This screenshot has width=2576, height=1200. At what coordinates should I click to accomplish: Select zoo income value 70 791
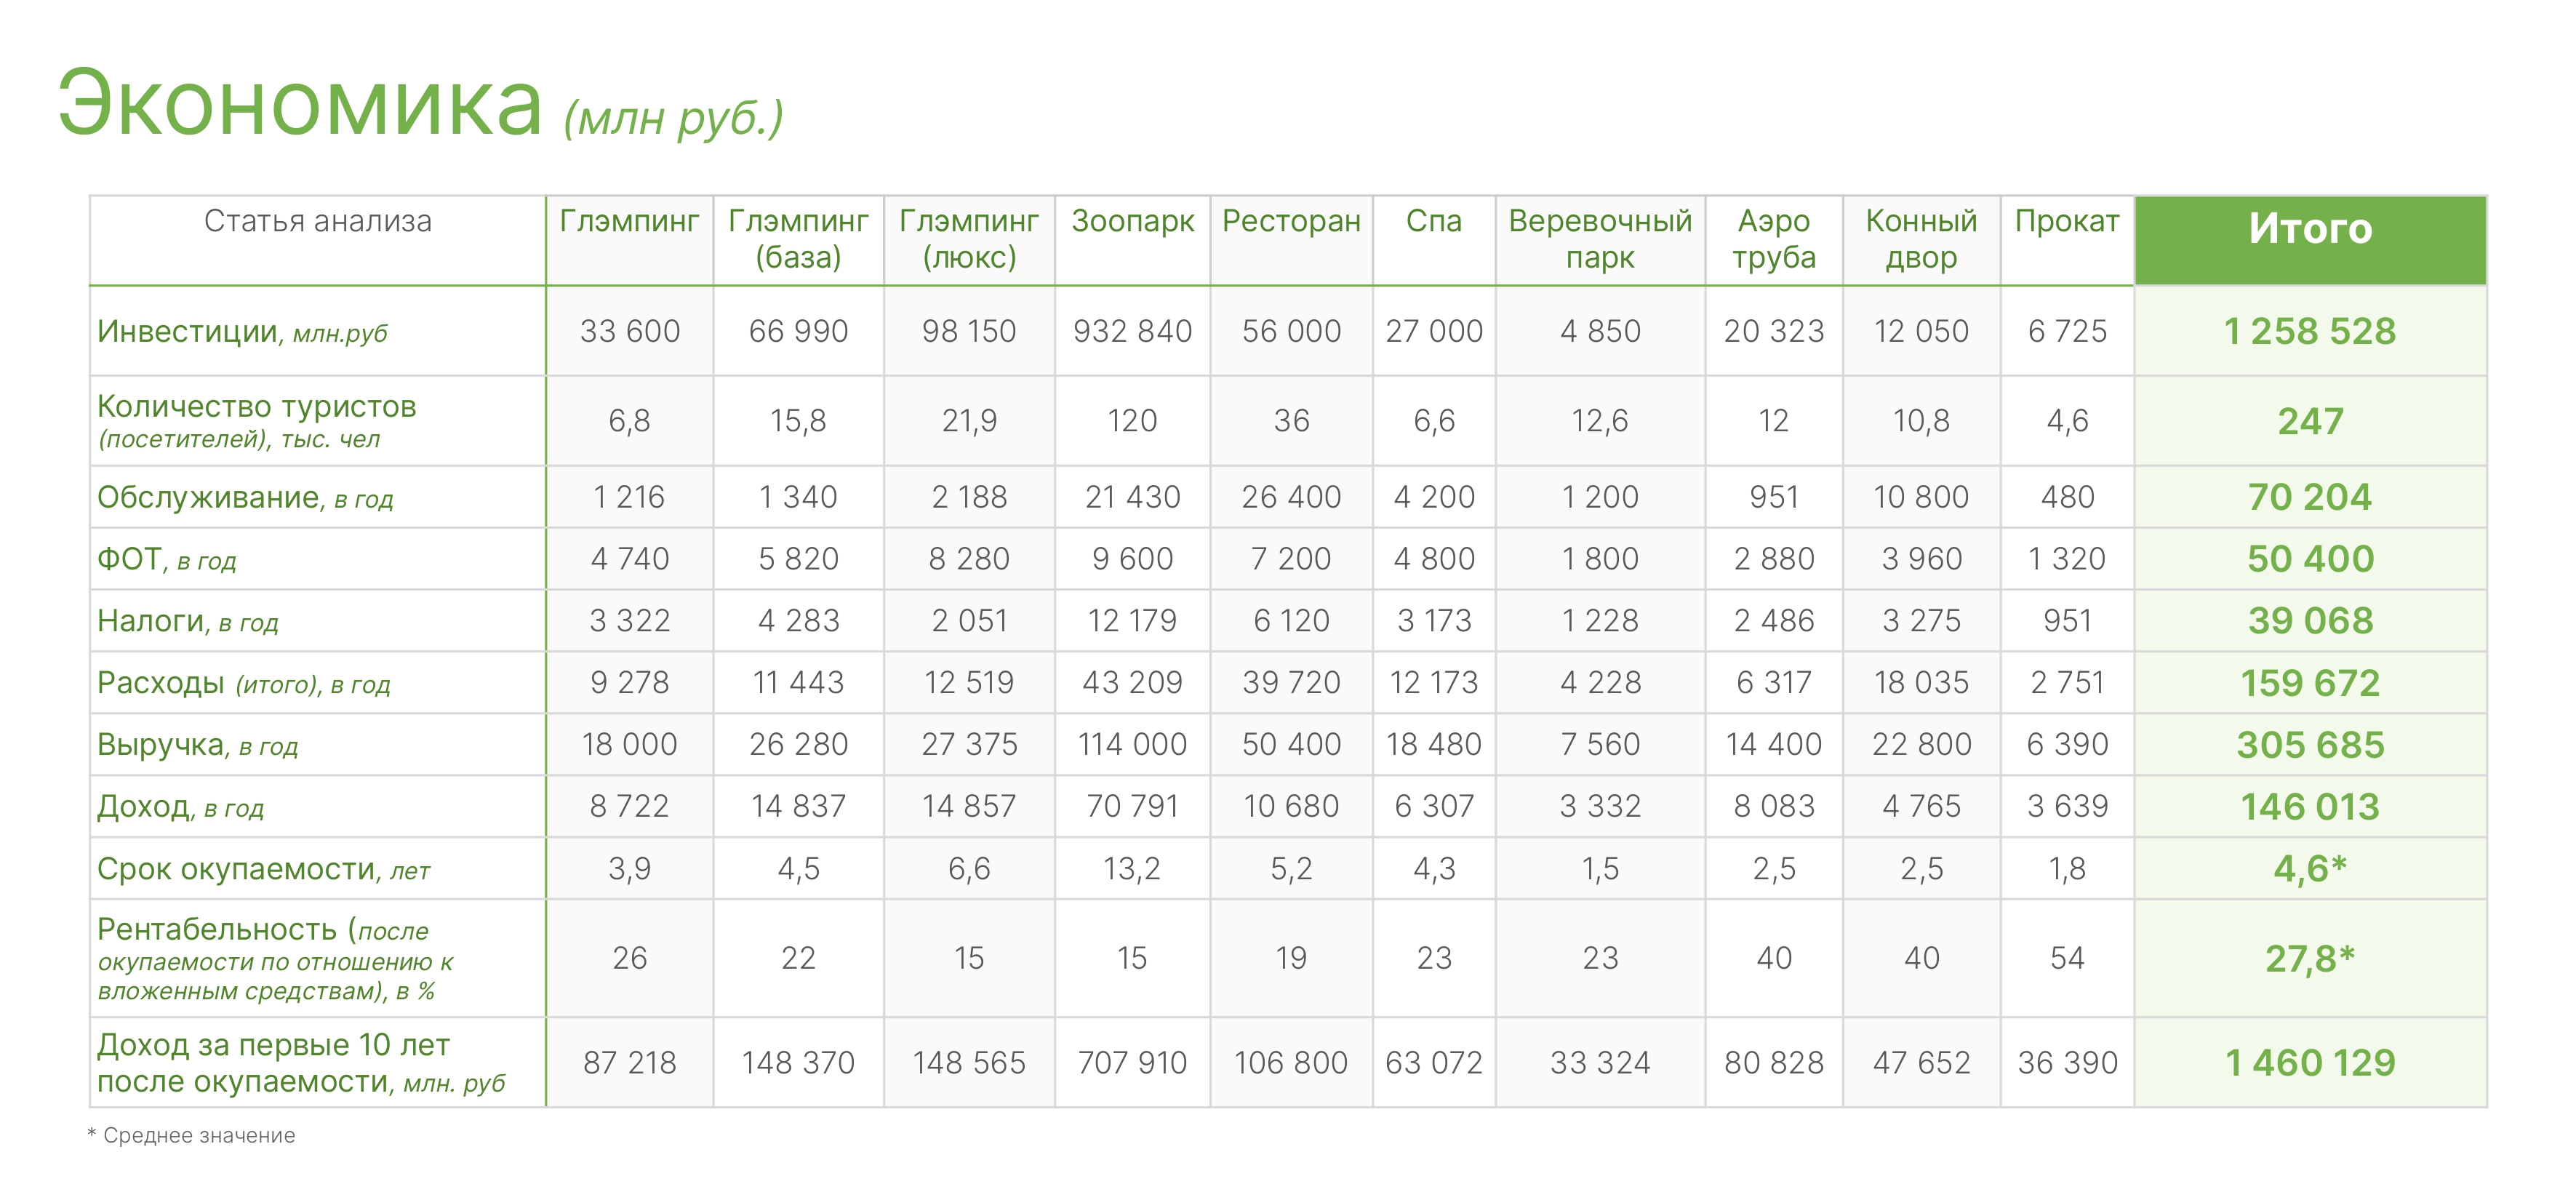tap(1132, 807)
